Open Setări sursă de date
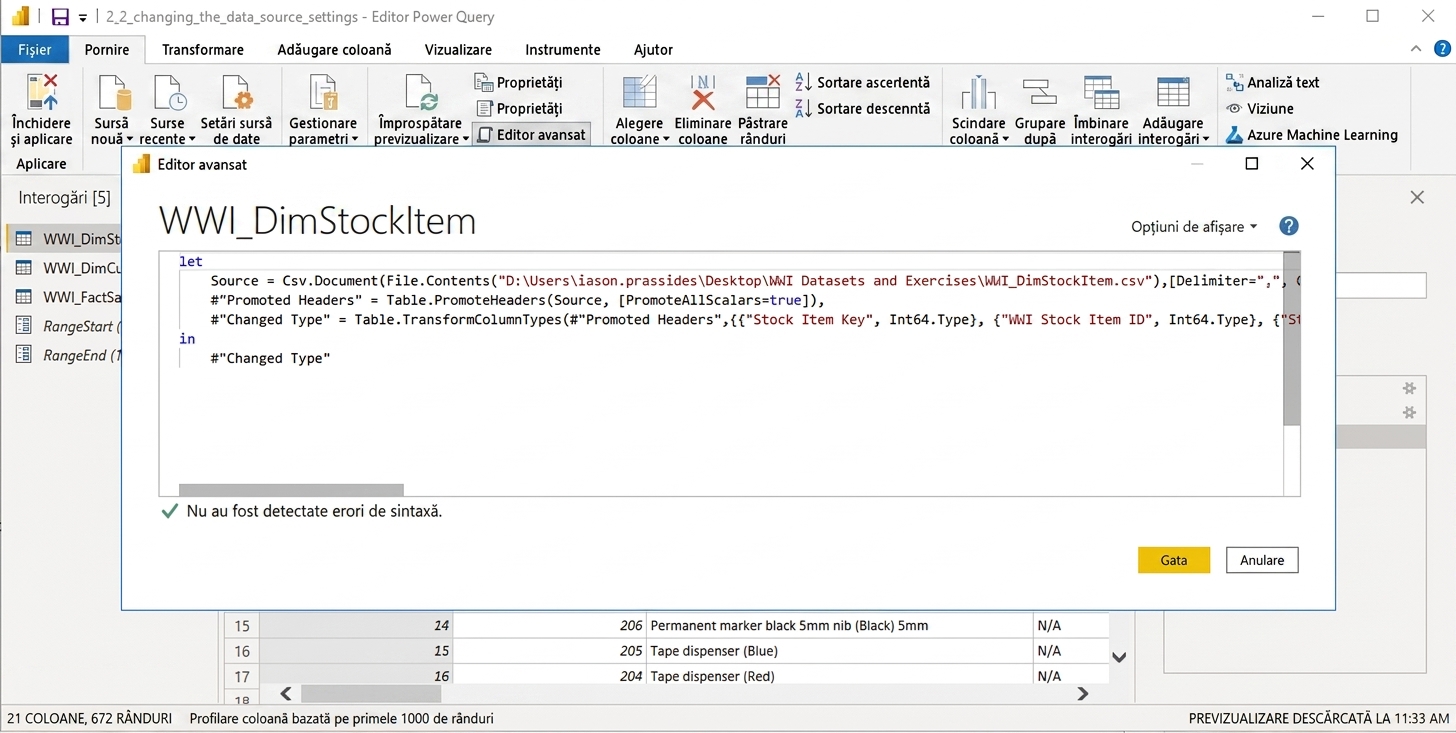This screenshot has height=733, width=1456. [x=236, y=110]
